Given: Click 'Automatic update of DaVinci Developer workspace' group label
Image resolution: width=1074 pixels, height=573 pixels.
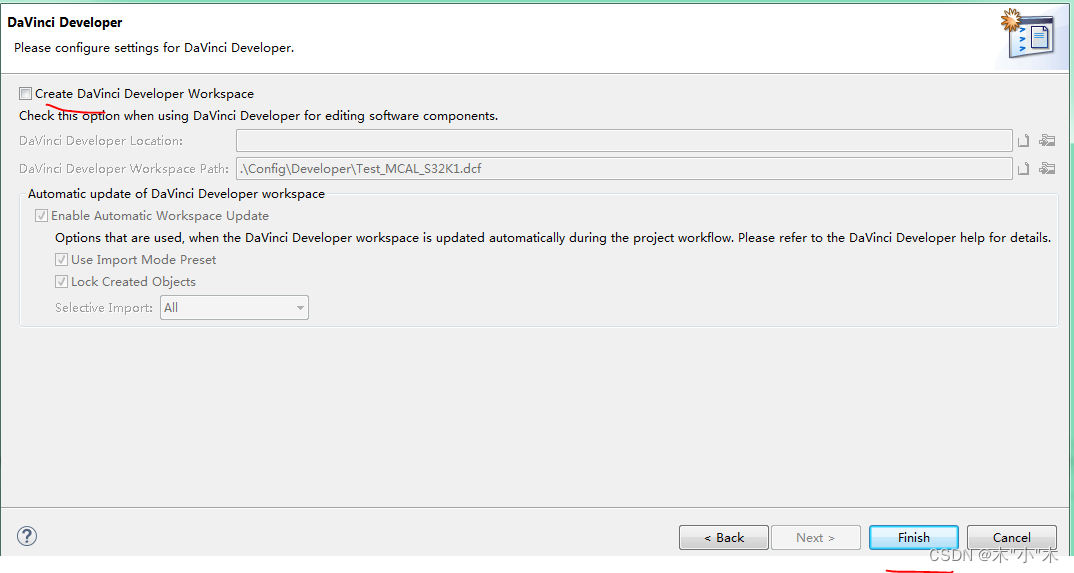Looking at the screenshot, I should [176, 194].
